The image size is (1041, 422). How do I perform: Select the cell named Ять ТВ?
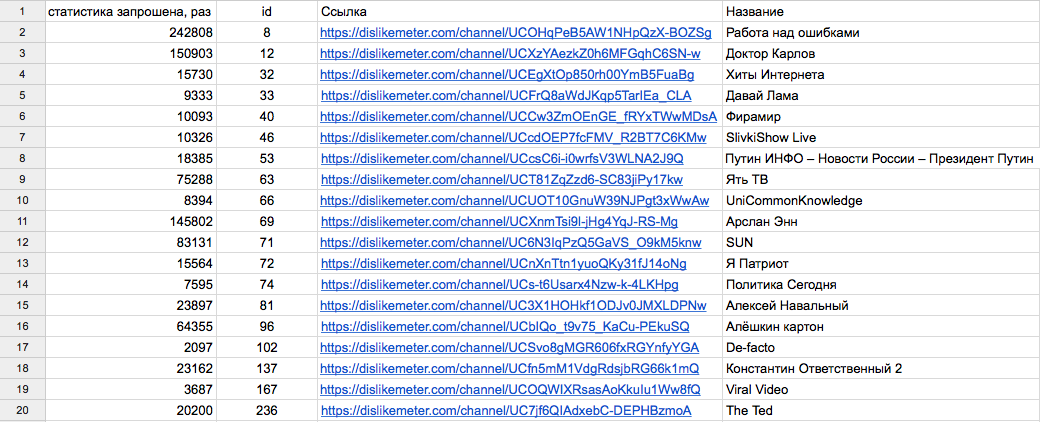pos(881,180)
